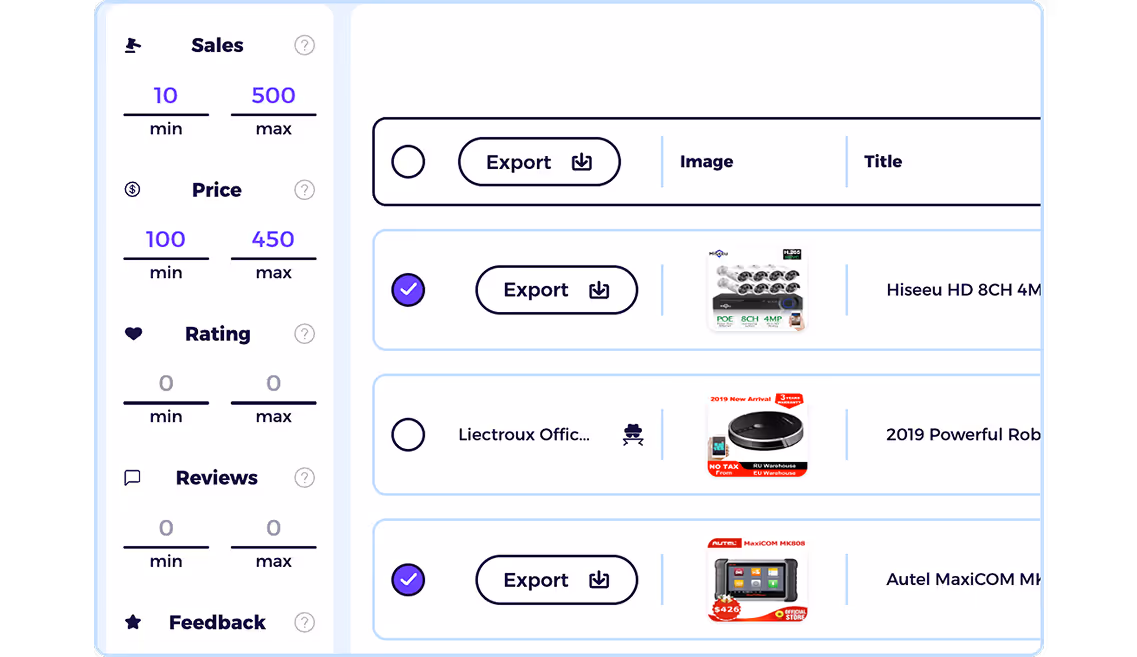Edit the Price min value 100
Image resolution: width=1137 pixels, height=657 pixels.
click(x=166, y=239)
